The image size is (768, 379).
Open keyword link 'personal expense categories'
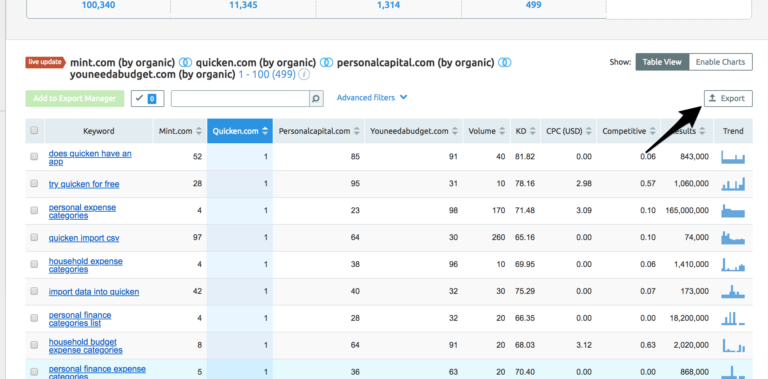82,211
